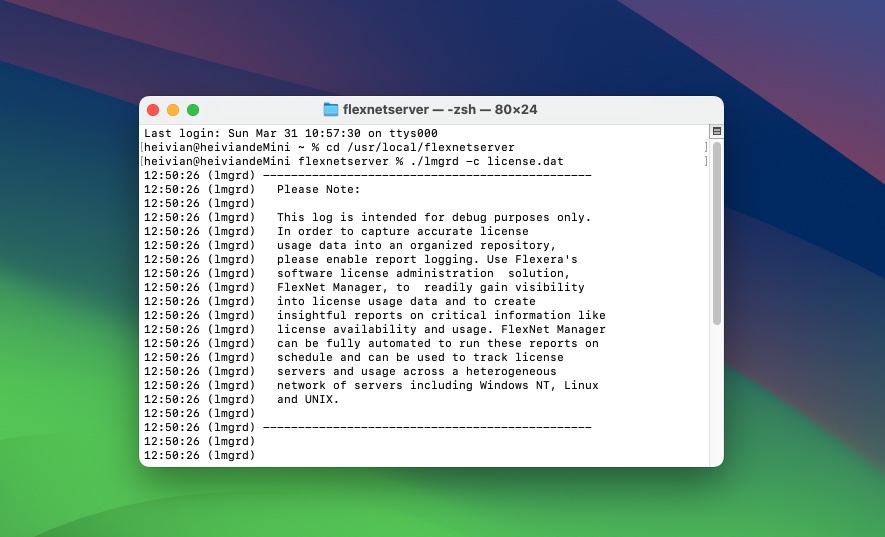This screenshot has height=537, width=885.
Task: Click the "and UNIX." log line
Action: [x=308, y=399]
